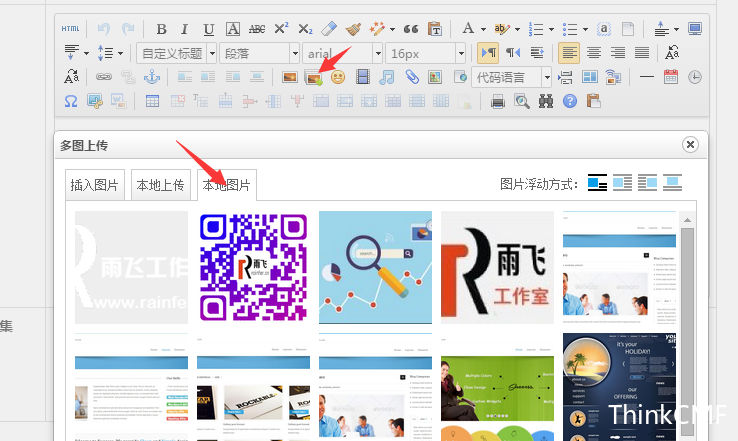Toggle strikethrough formatting

coord(257,29)
